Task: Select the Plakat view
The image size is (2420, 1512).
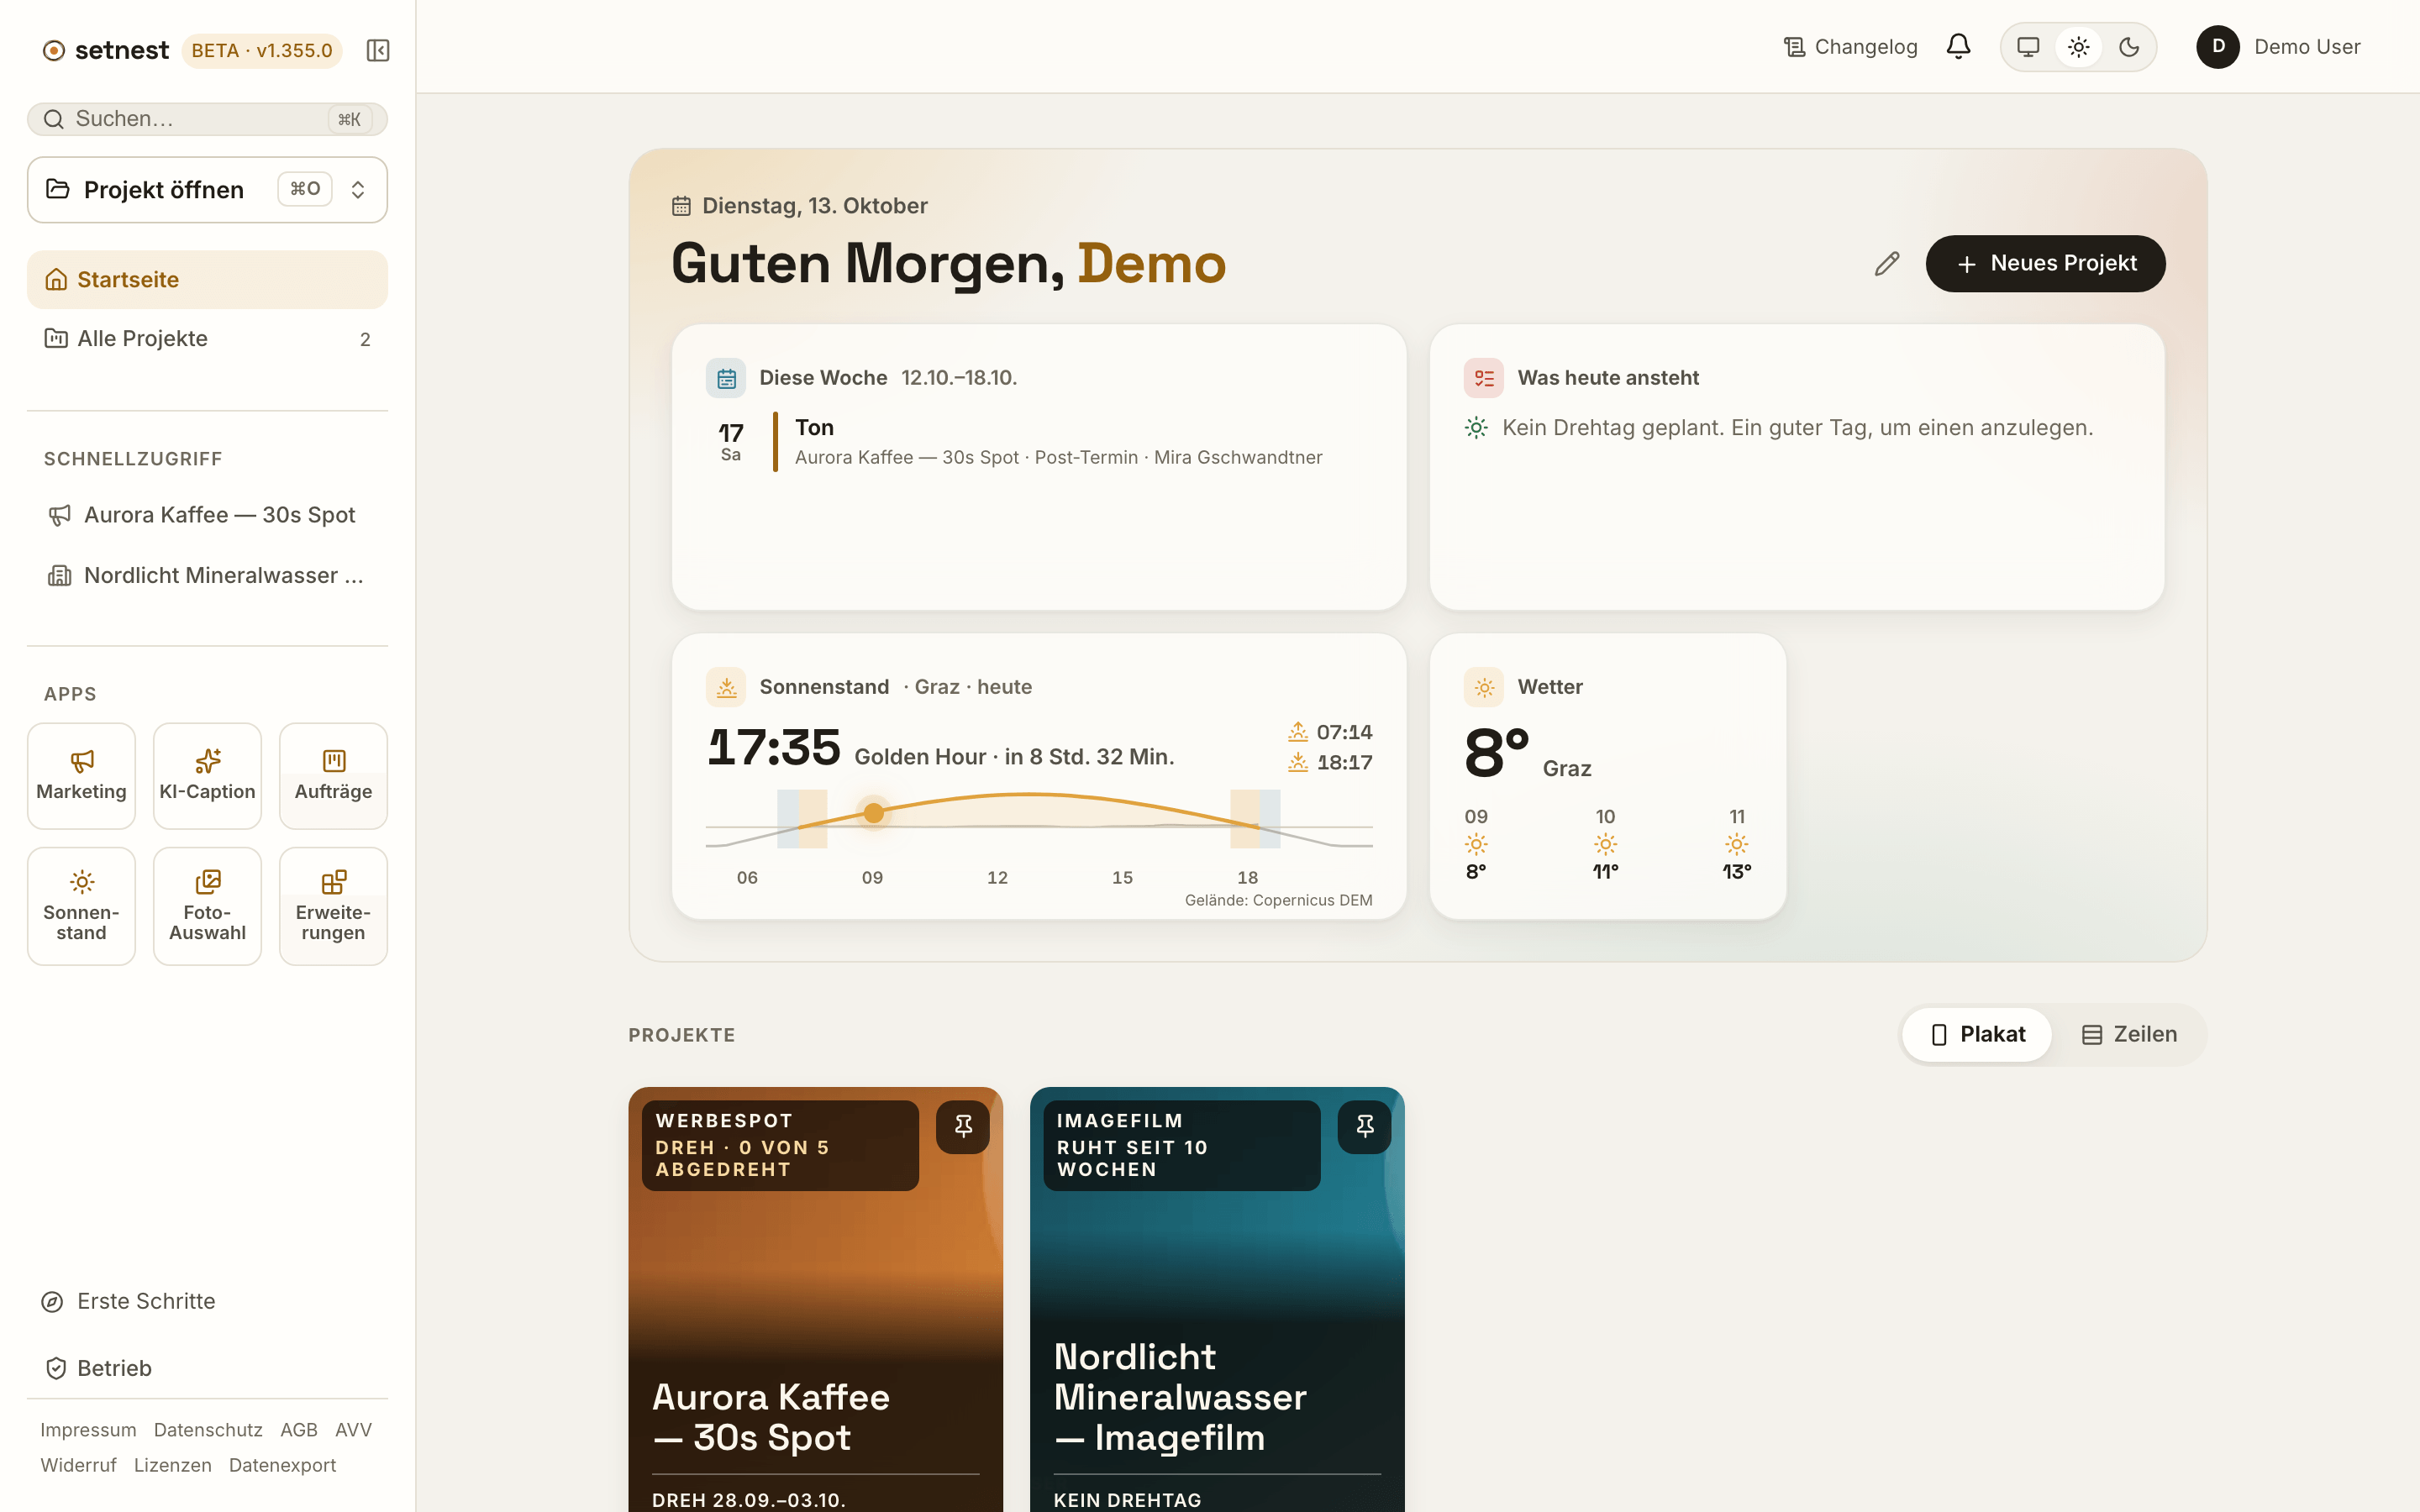Action: tap(1977, 1034)
